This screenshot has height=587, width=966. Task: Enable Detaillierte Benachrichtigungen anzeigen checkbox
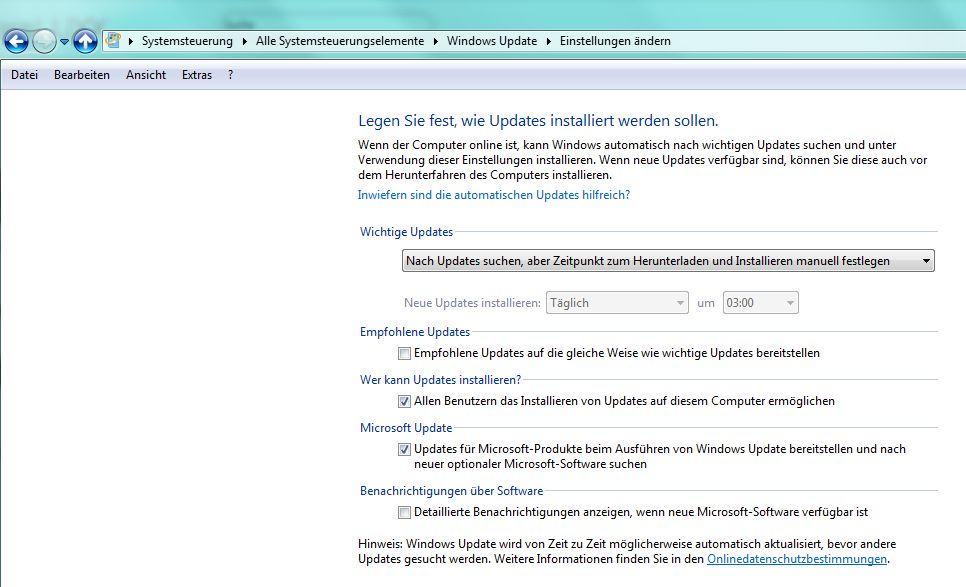pos(404,512)
